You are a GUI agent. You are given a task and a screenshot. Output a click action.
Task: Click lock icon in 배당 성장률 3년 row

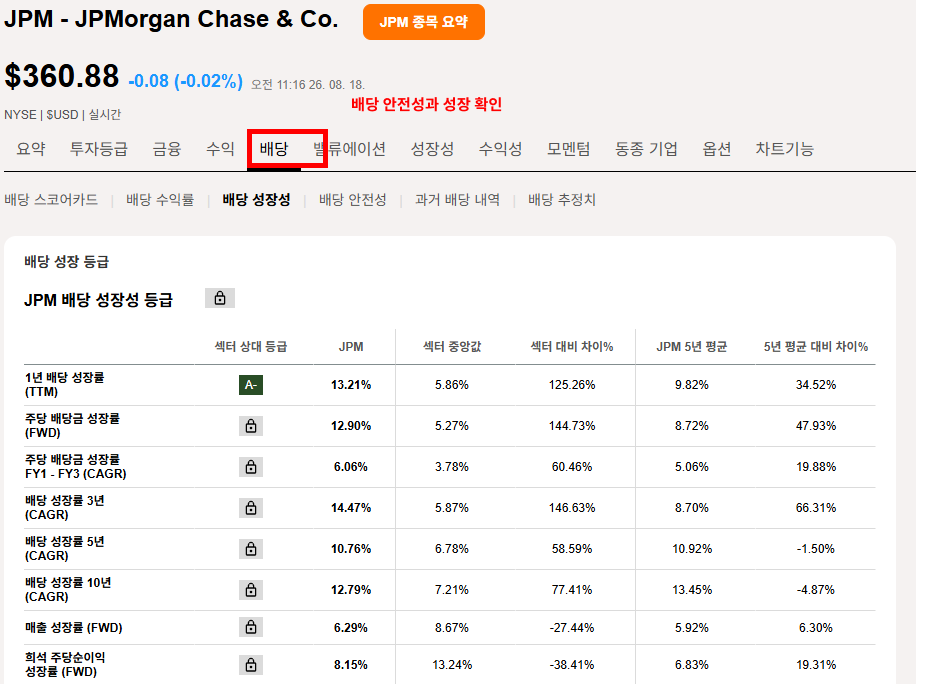[x=251, y=508]
